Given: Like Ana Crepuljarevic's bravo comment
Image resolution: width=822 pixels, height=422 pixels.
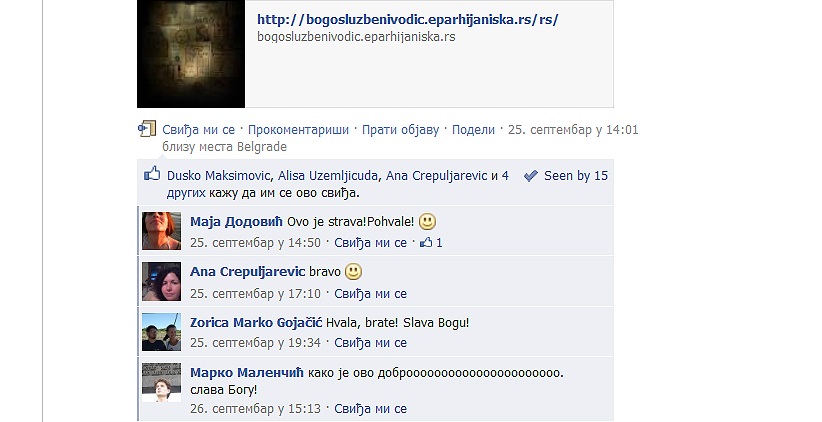Looking at the screenshot, I should point(371,294).
